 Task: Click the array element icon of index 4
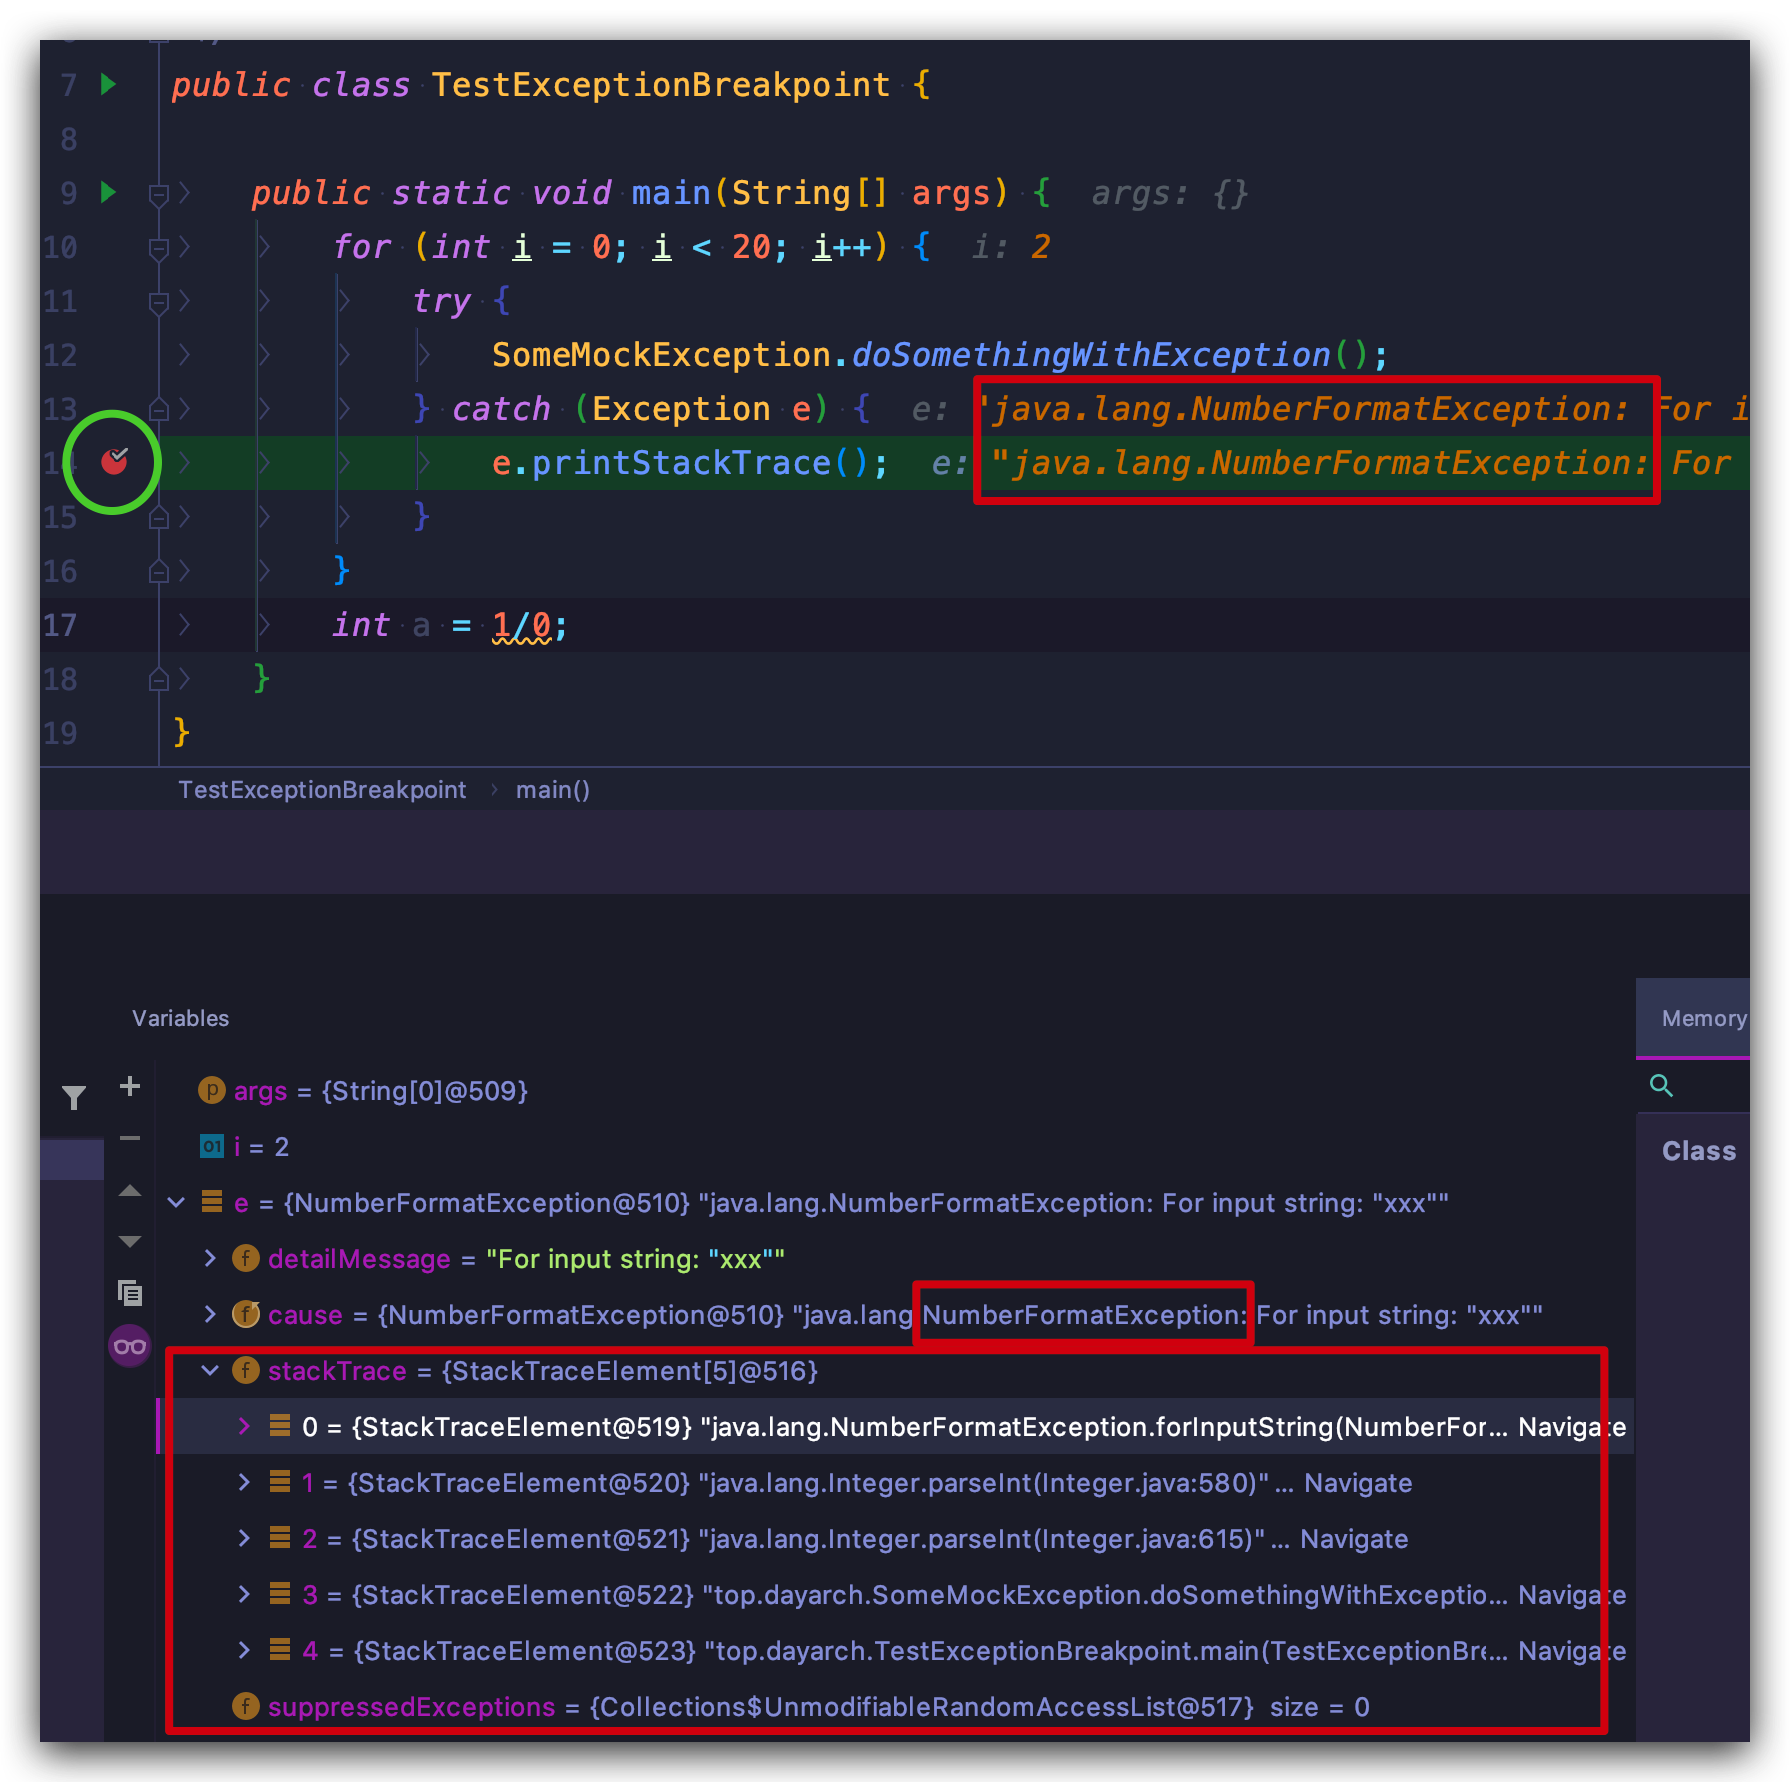click(280, 1650)
